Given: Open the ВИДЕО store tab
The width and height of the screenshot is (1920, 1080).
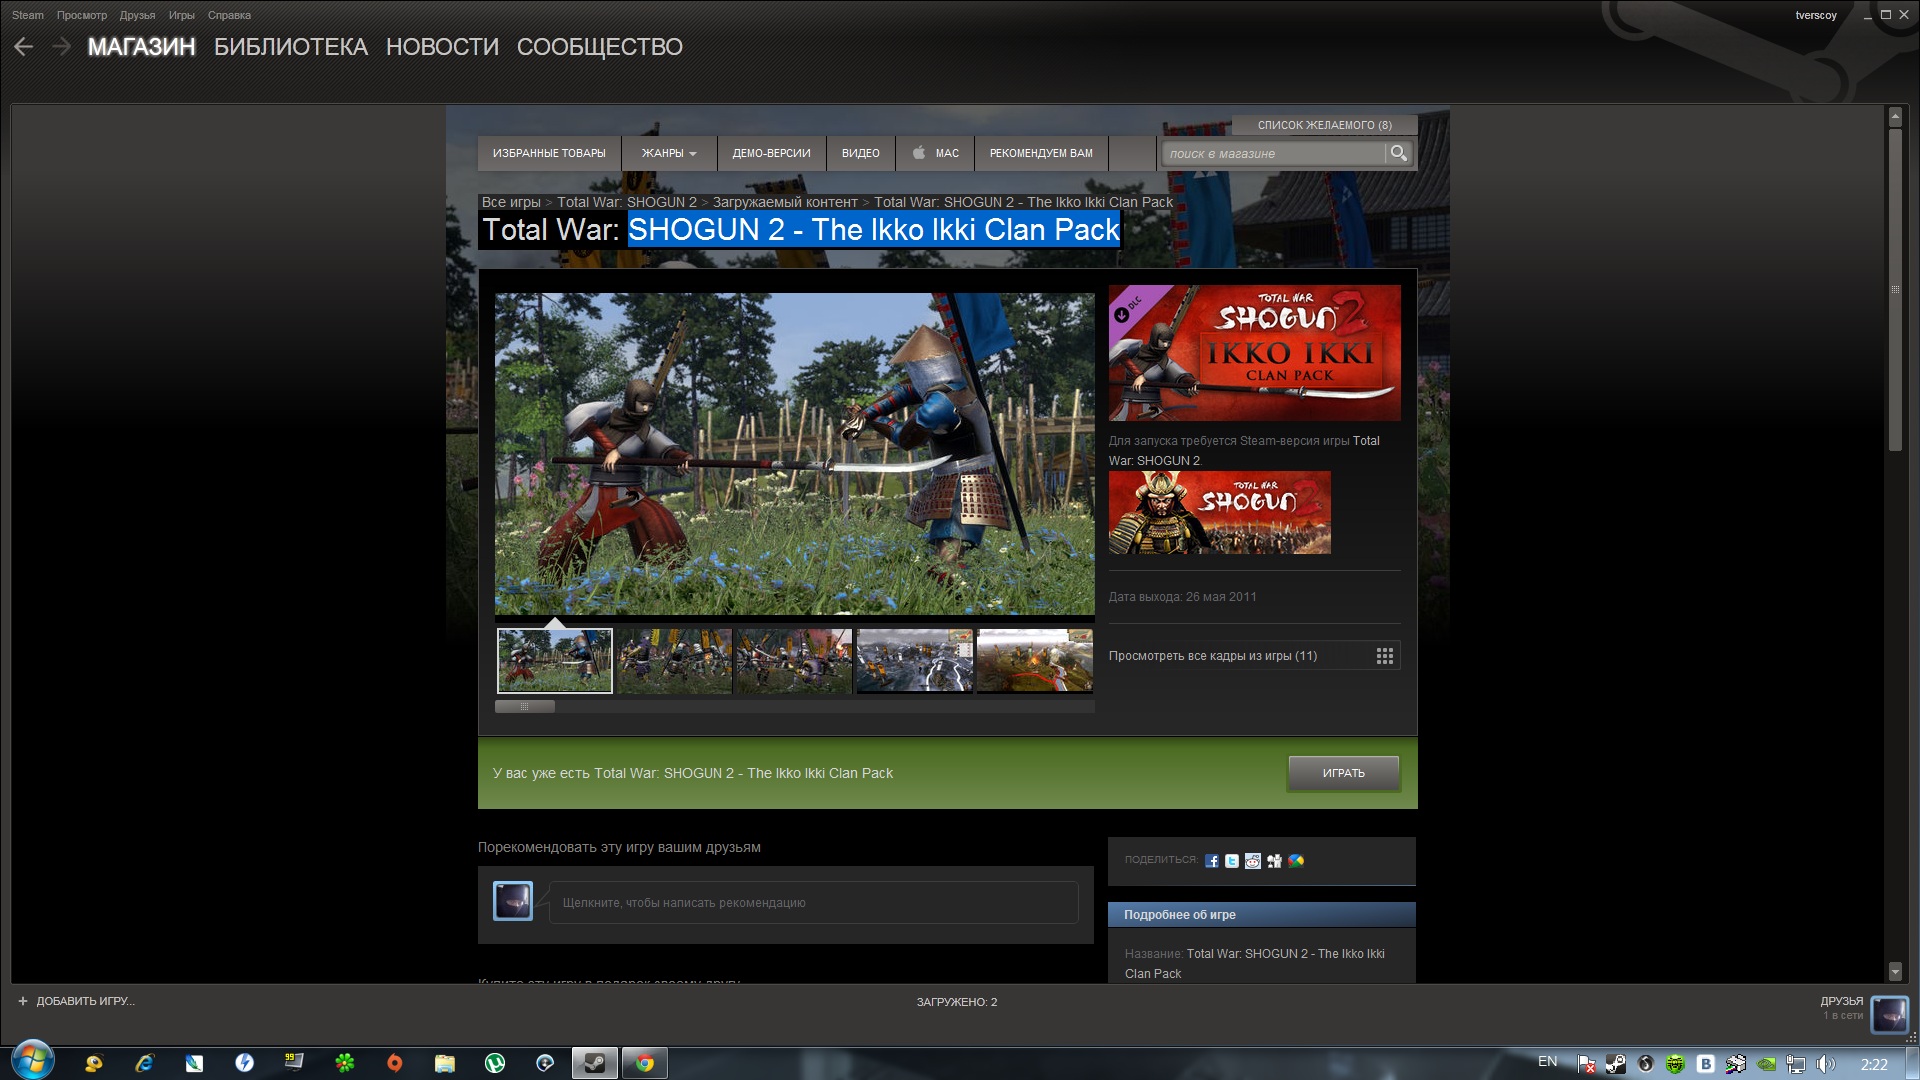Looking at the screenshot, I should (x=861, y=153).
